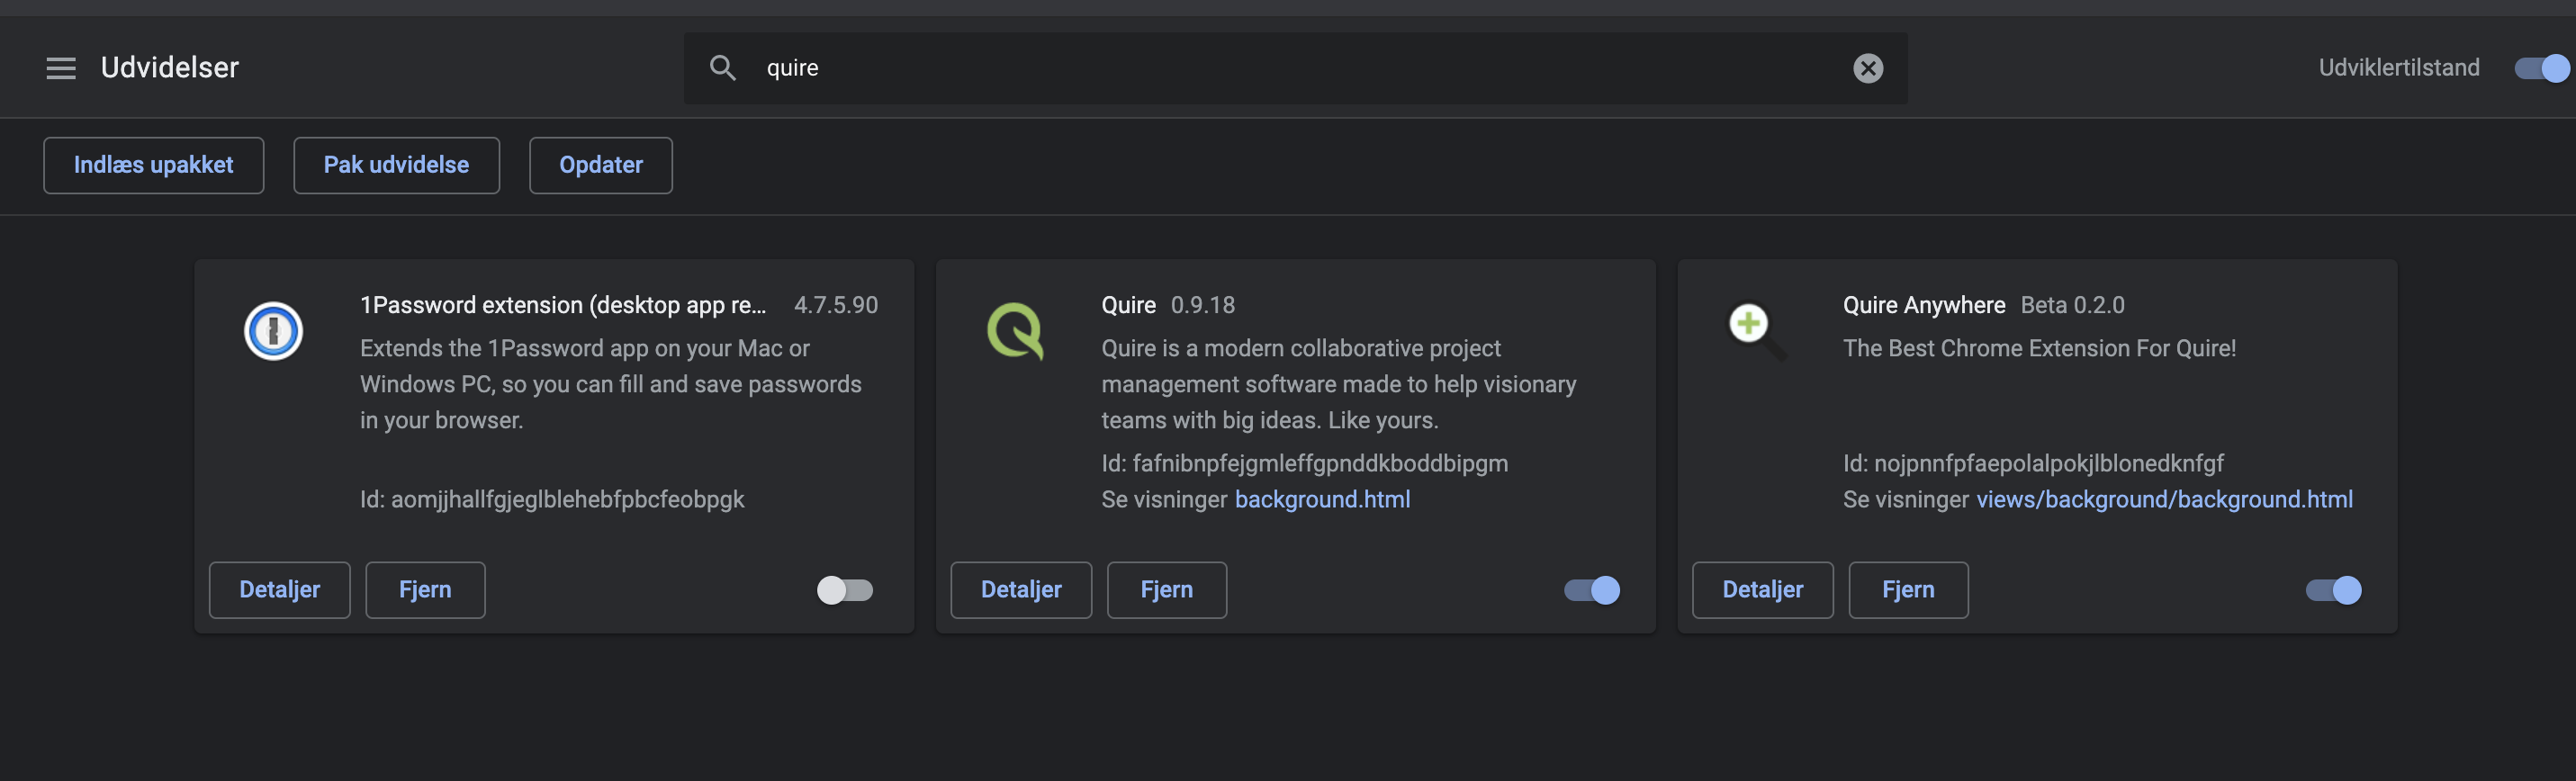The height and width of the screenshot is (781, 2576).
Task: Click Fjern on Quire Anywhere card
Action: click(1908, 590)
